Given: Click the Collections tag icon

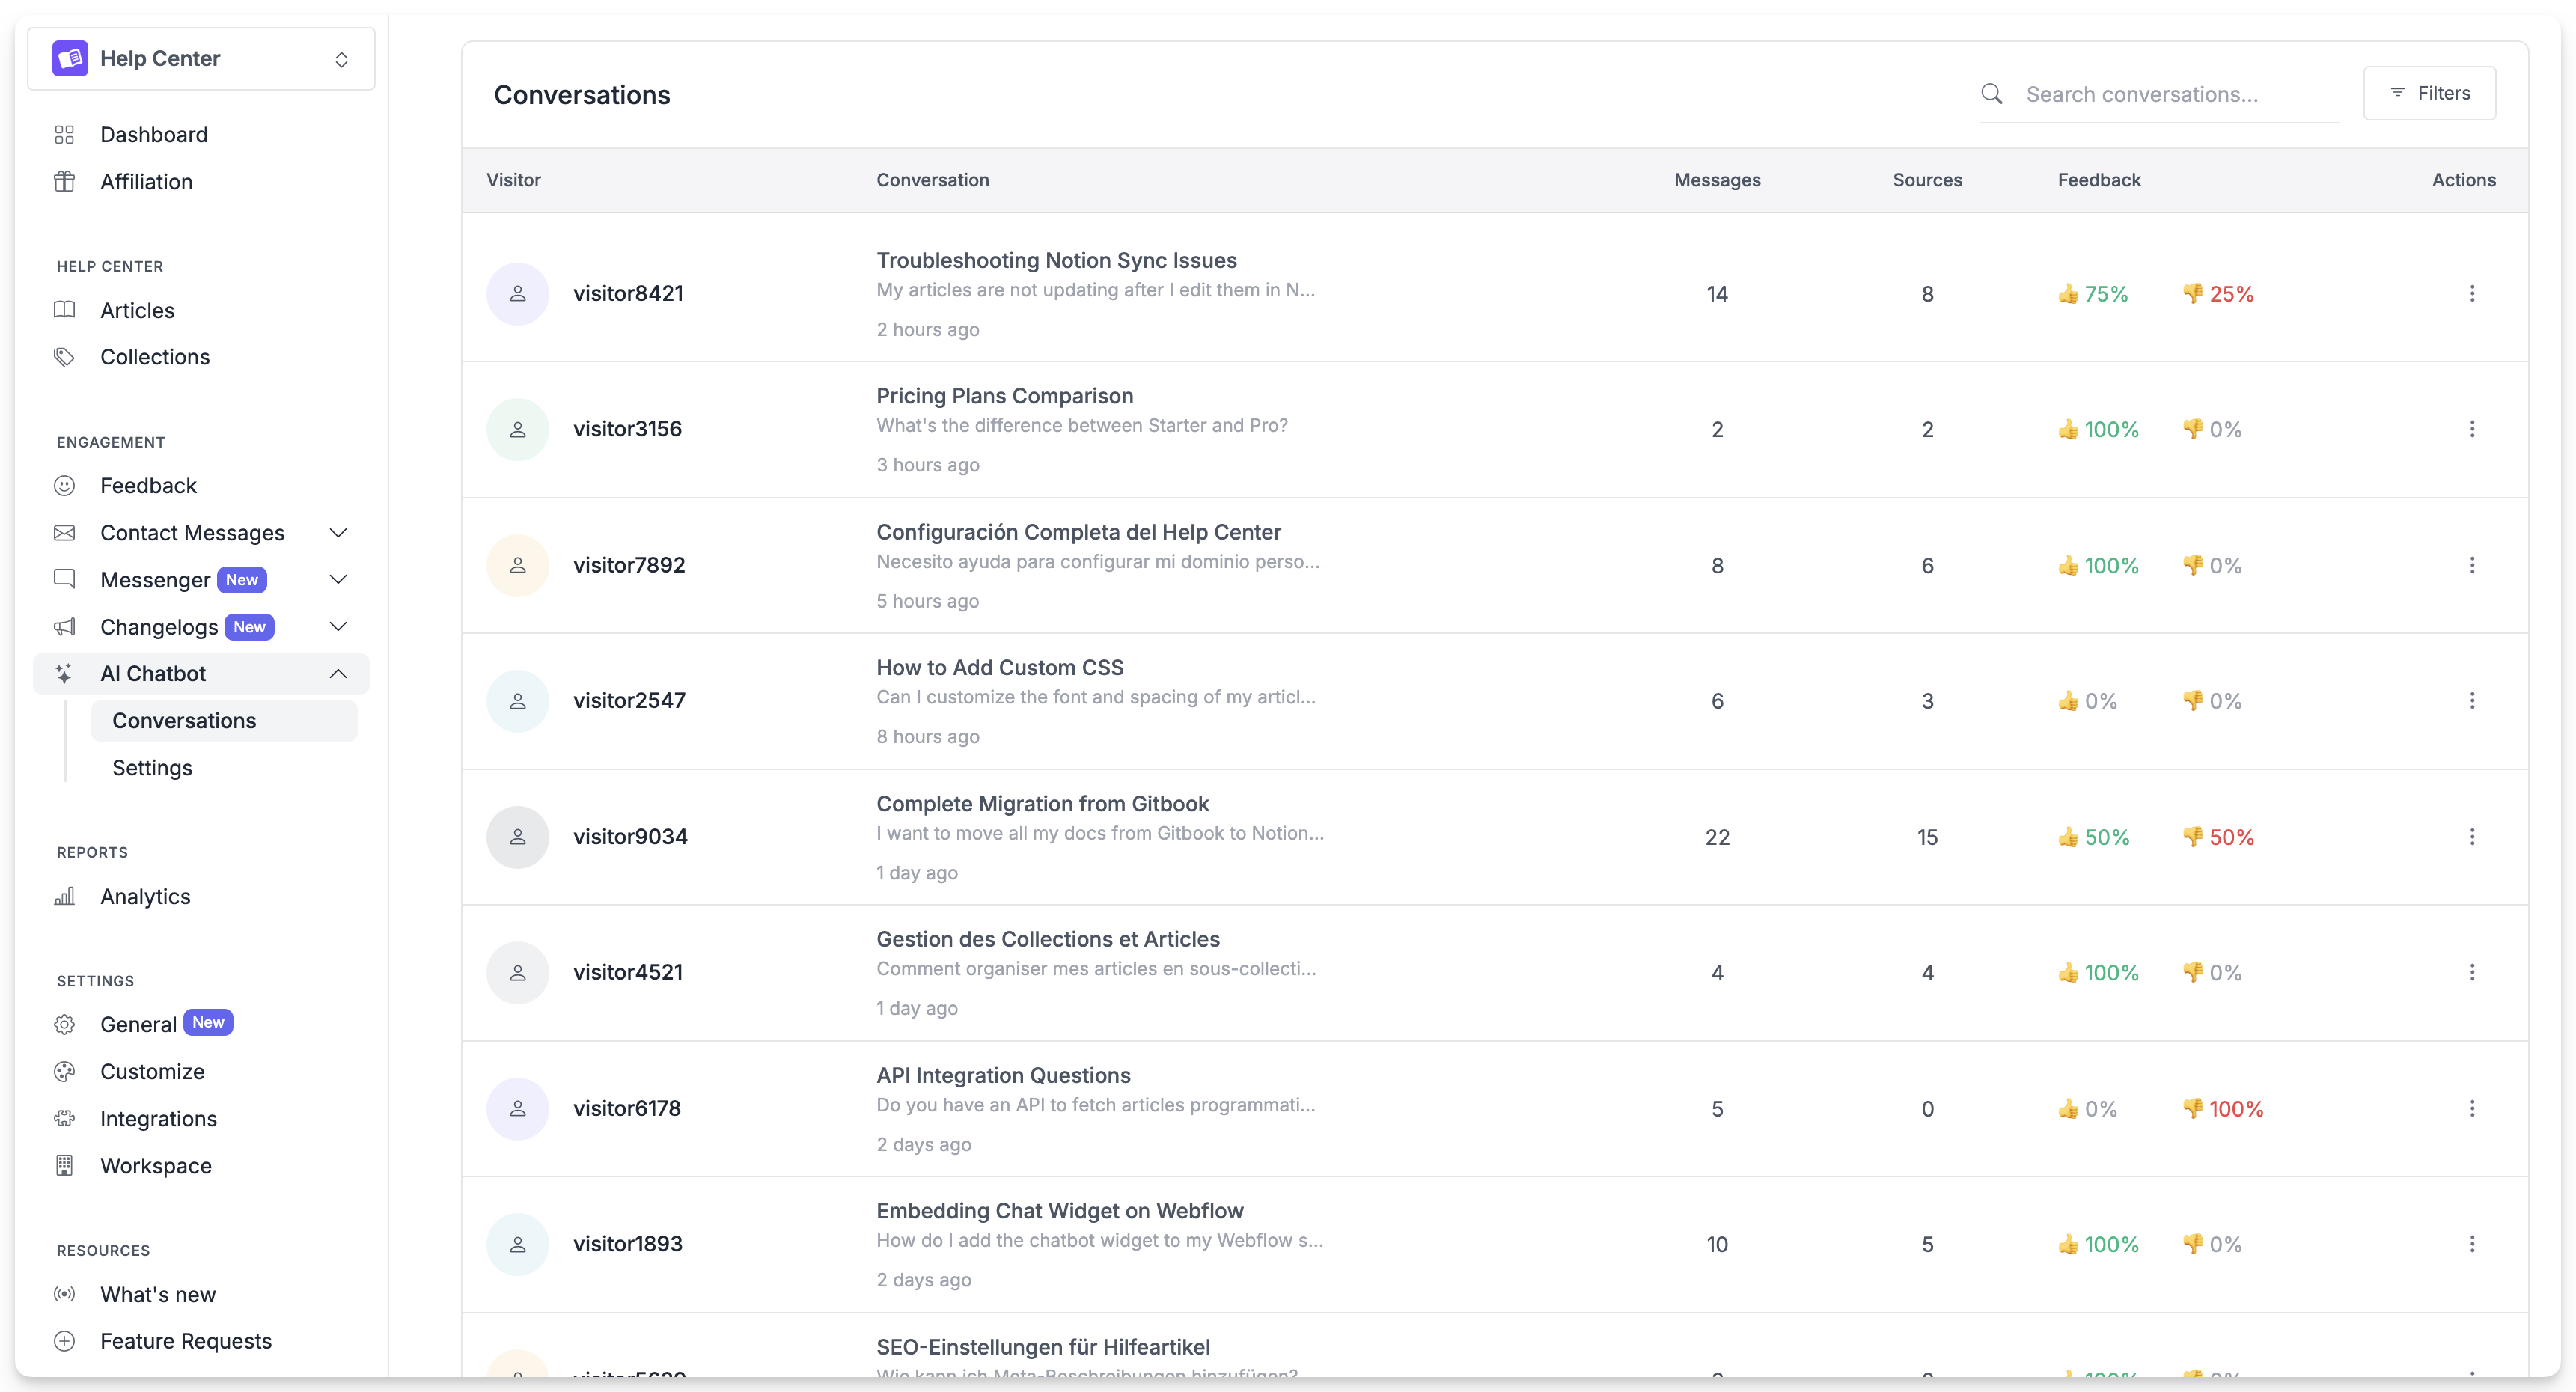Looking at the screenshot, I should click(64, 357).
